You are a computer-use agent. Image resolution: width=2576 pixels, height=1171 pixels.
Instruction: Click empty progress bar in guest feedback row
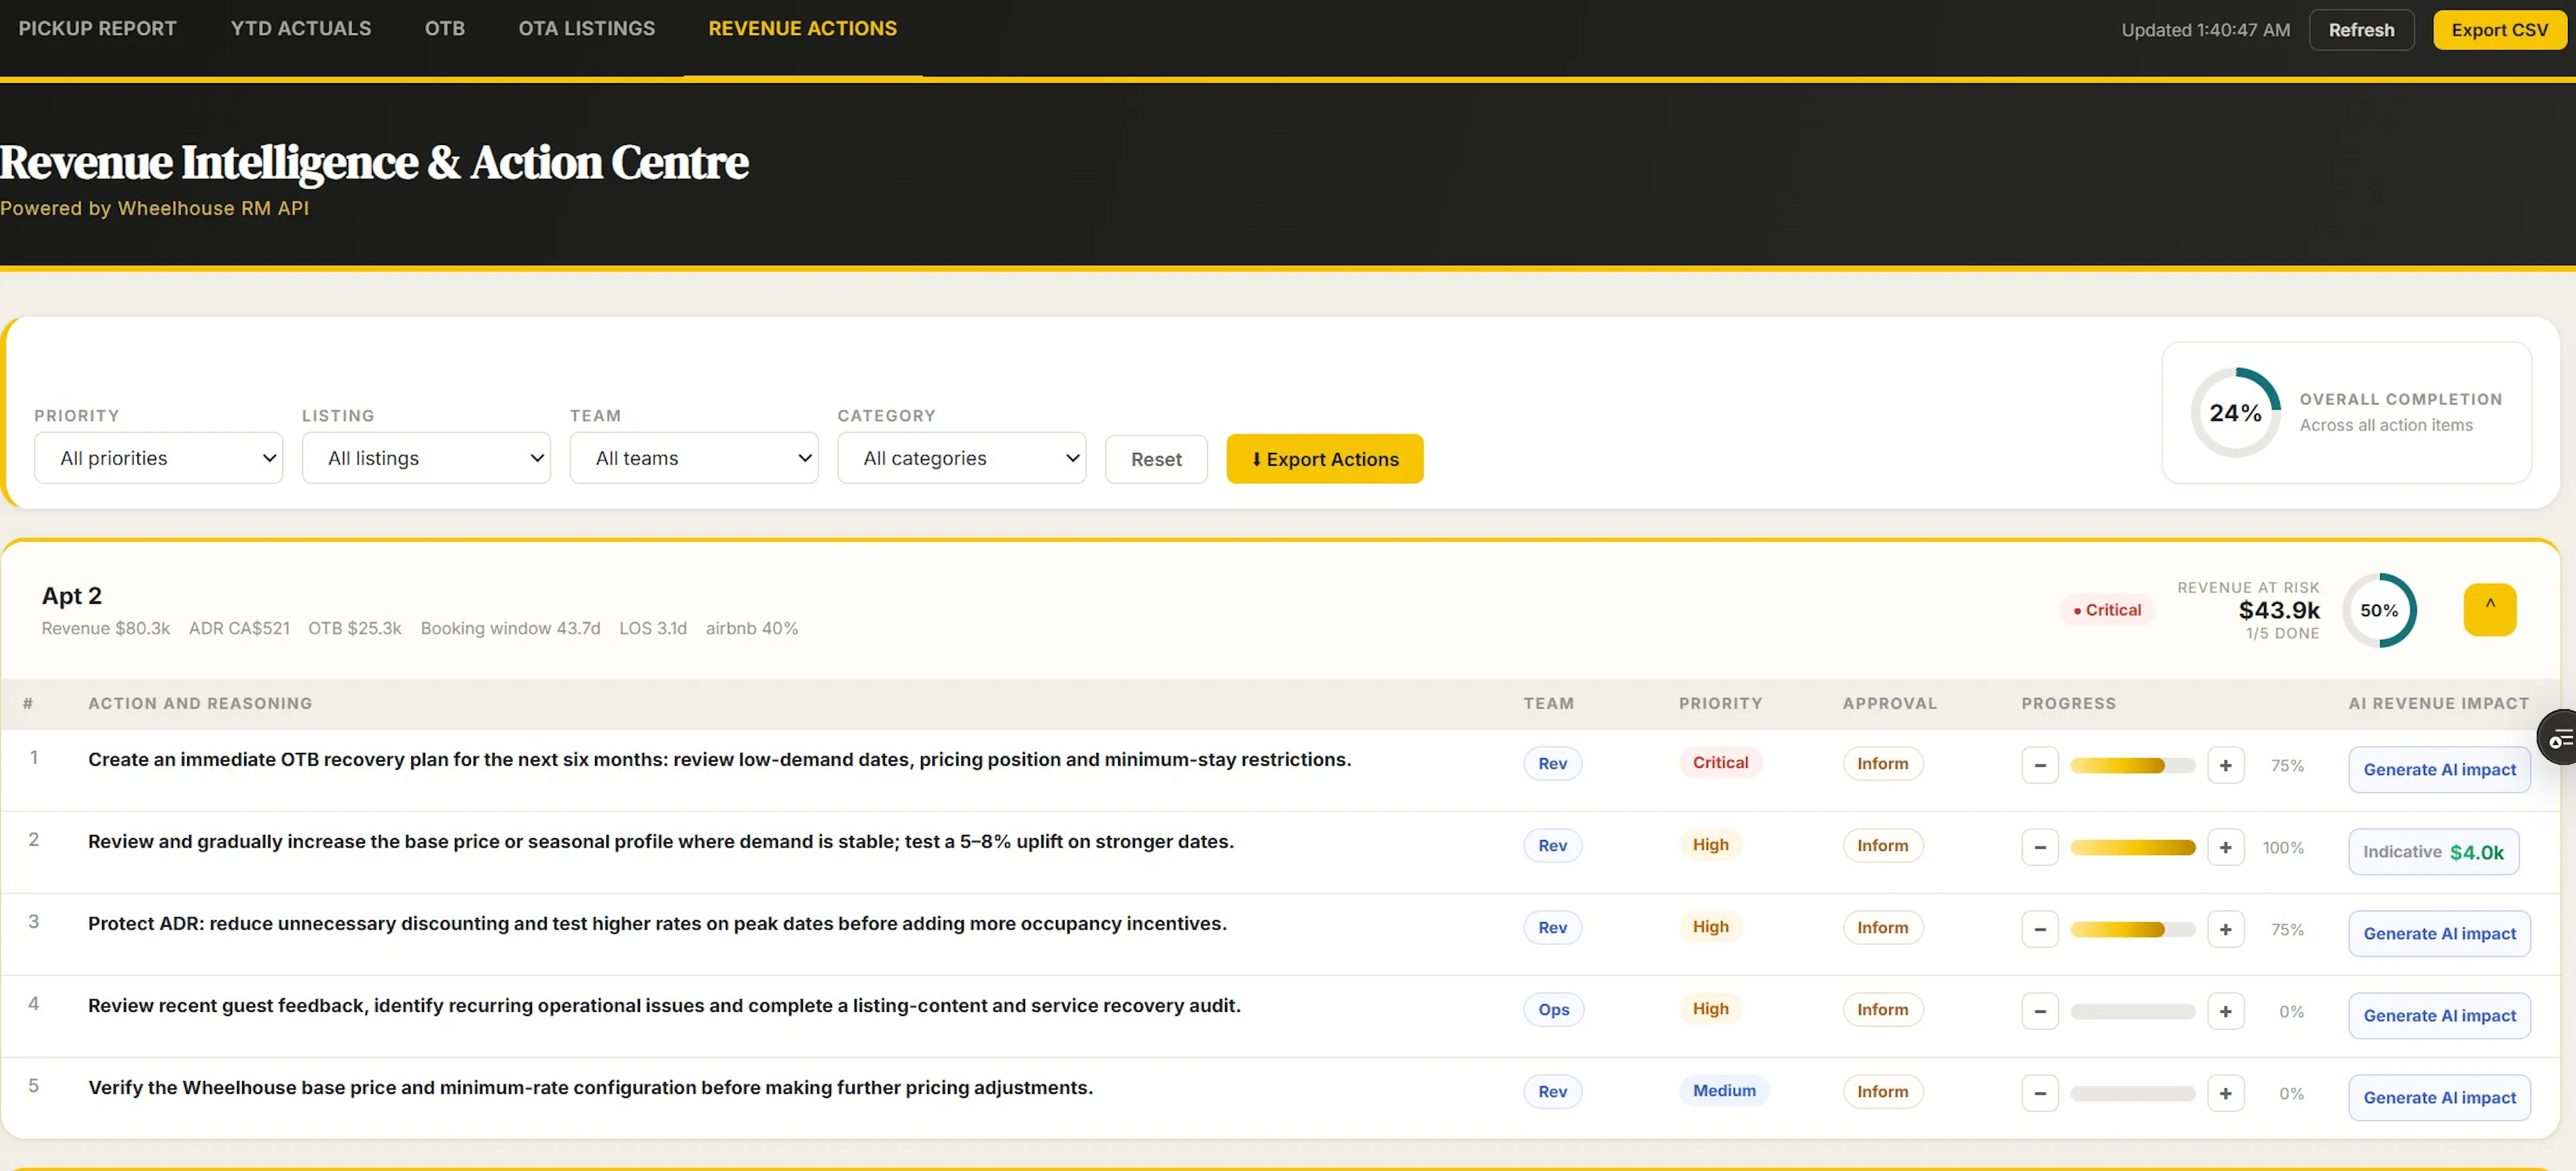click(x=2132, y=1012)
